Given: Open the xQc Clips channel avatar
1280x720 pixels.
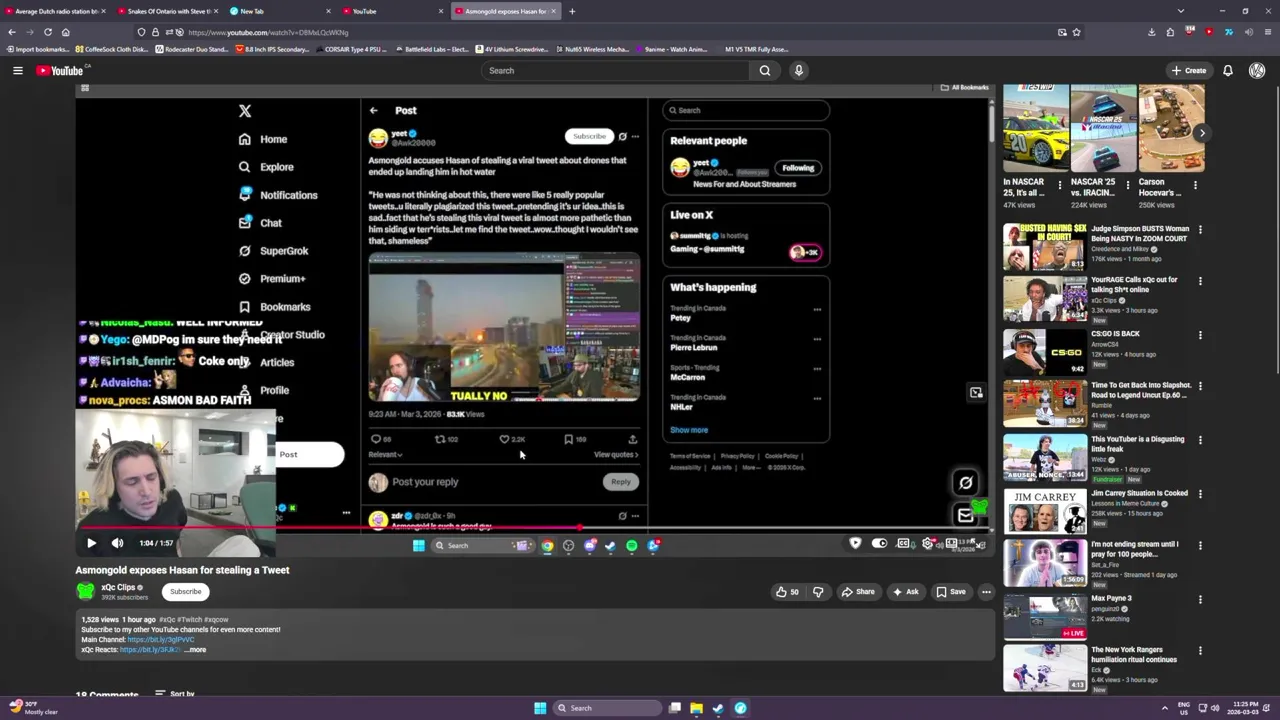Looking at the screenshot, I should pos(85,591).
